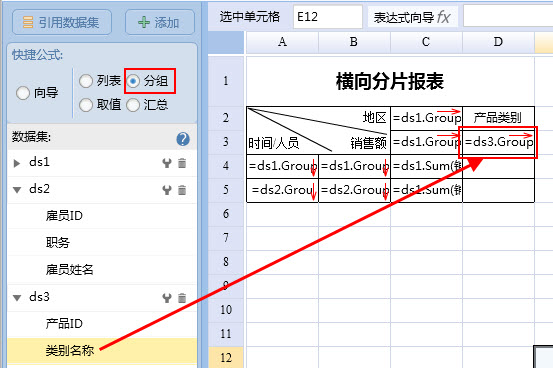Select the ds1 dataset label
Screen dimensions: 553x368
(x=40, y=162)
